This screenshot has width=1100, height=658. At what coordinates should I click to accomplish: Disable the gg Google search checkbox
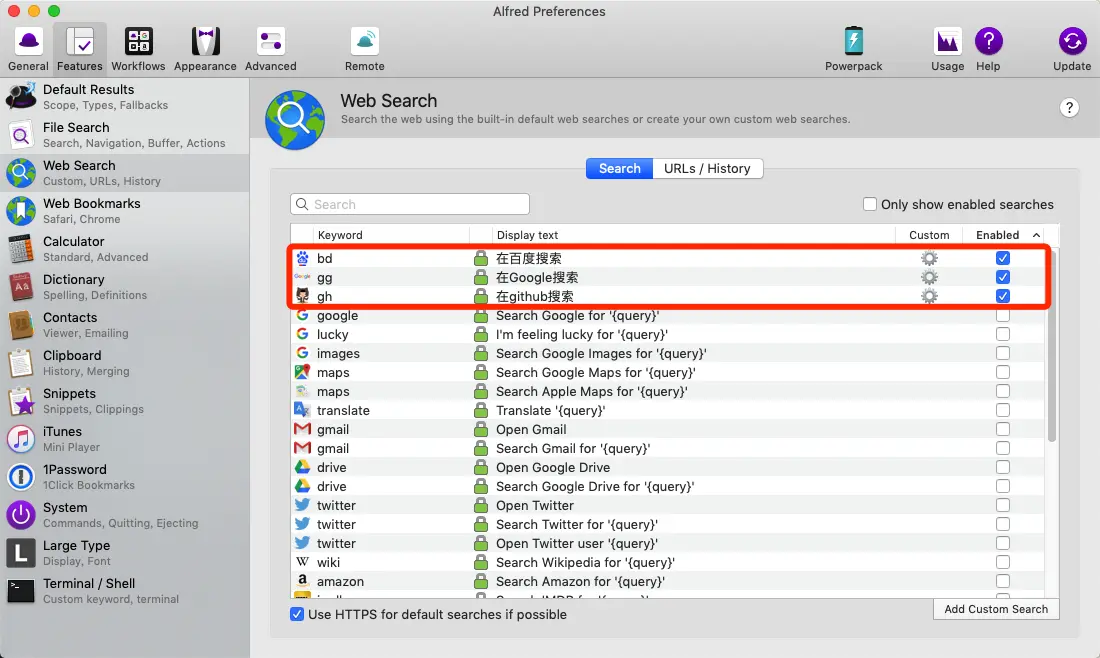tap(1002, 277)
